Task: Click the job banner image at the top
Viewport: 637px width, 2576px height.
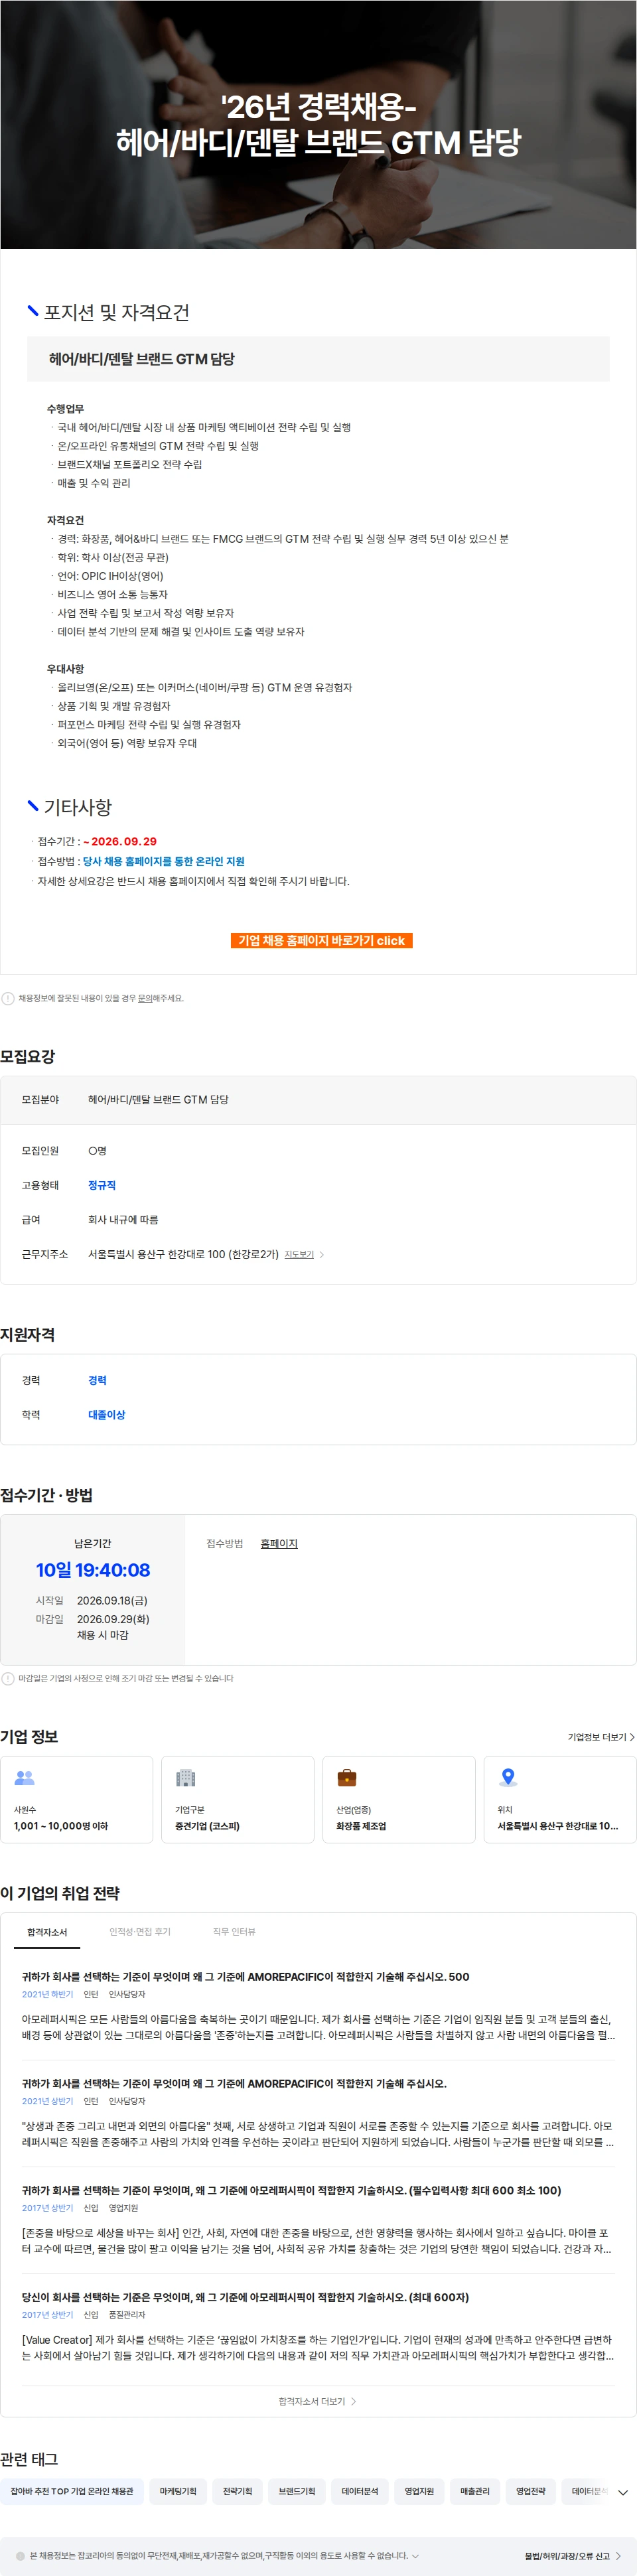Action: [318, 124]
